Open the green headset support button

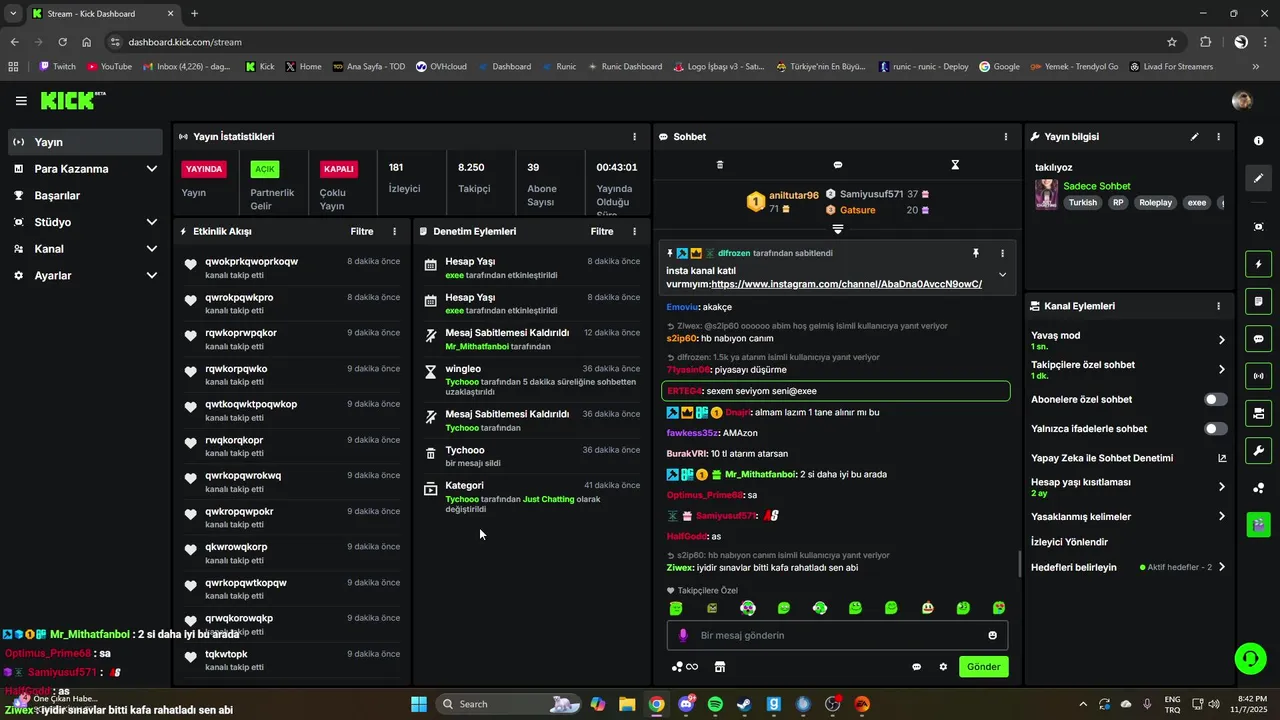pos(1250,658)
